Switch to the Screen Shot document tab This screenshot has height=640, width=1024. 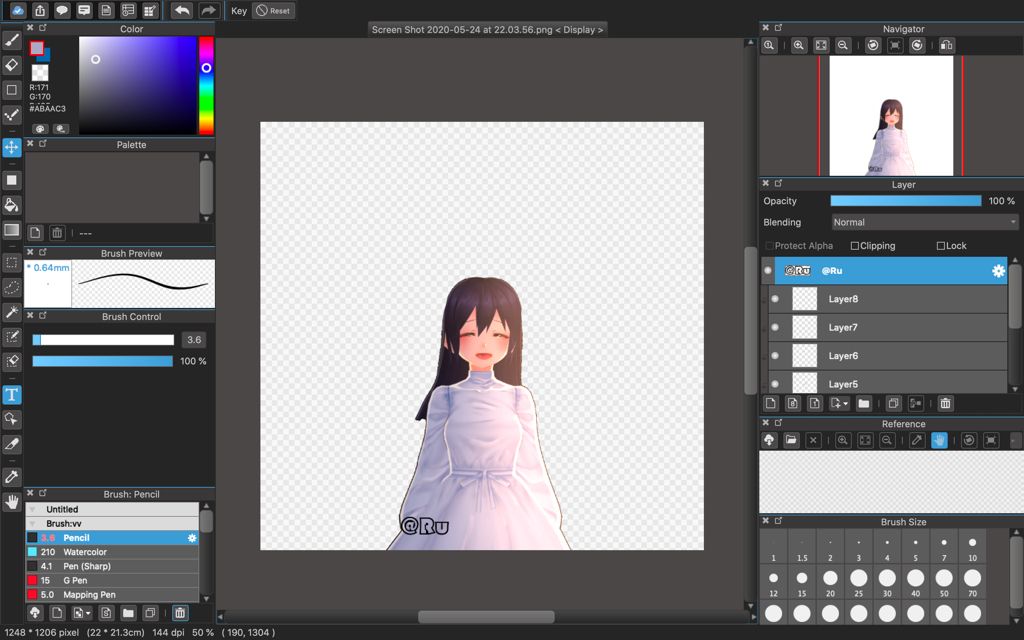pyautogui.click(x=487, y=29)
